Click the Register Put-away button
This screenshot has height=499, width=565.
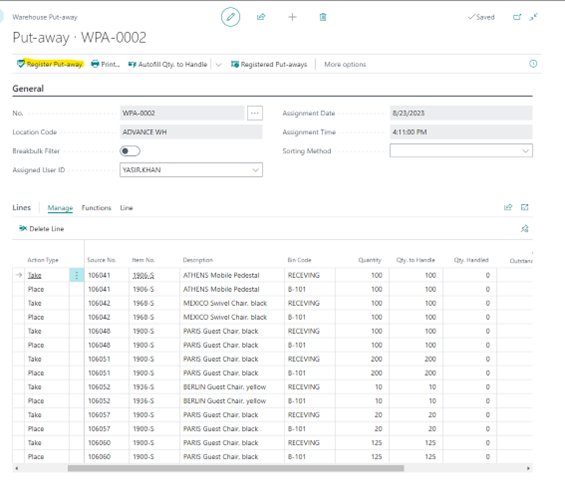coord(50,64)
